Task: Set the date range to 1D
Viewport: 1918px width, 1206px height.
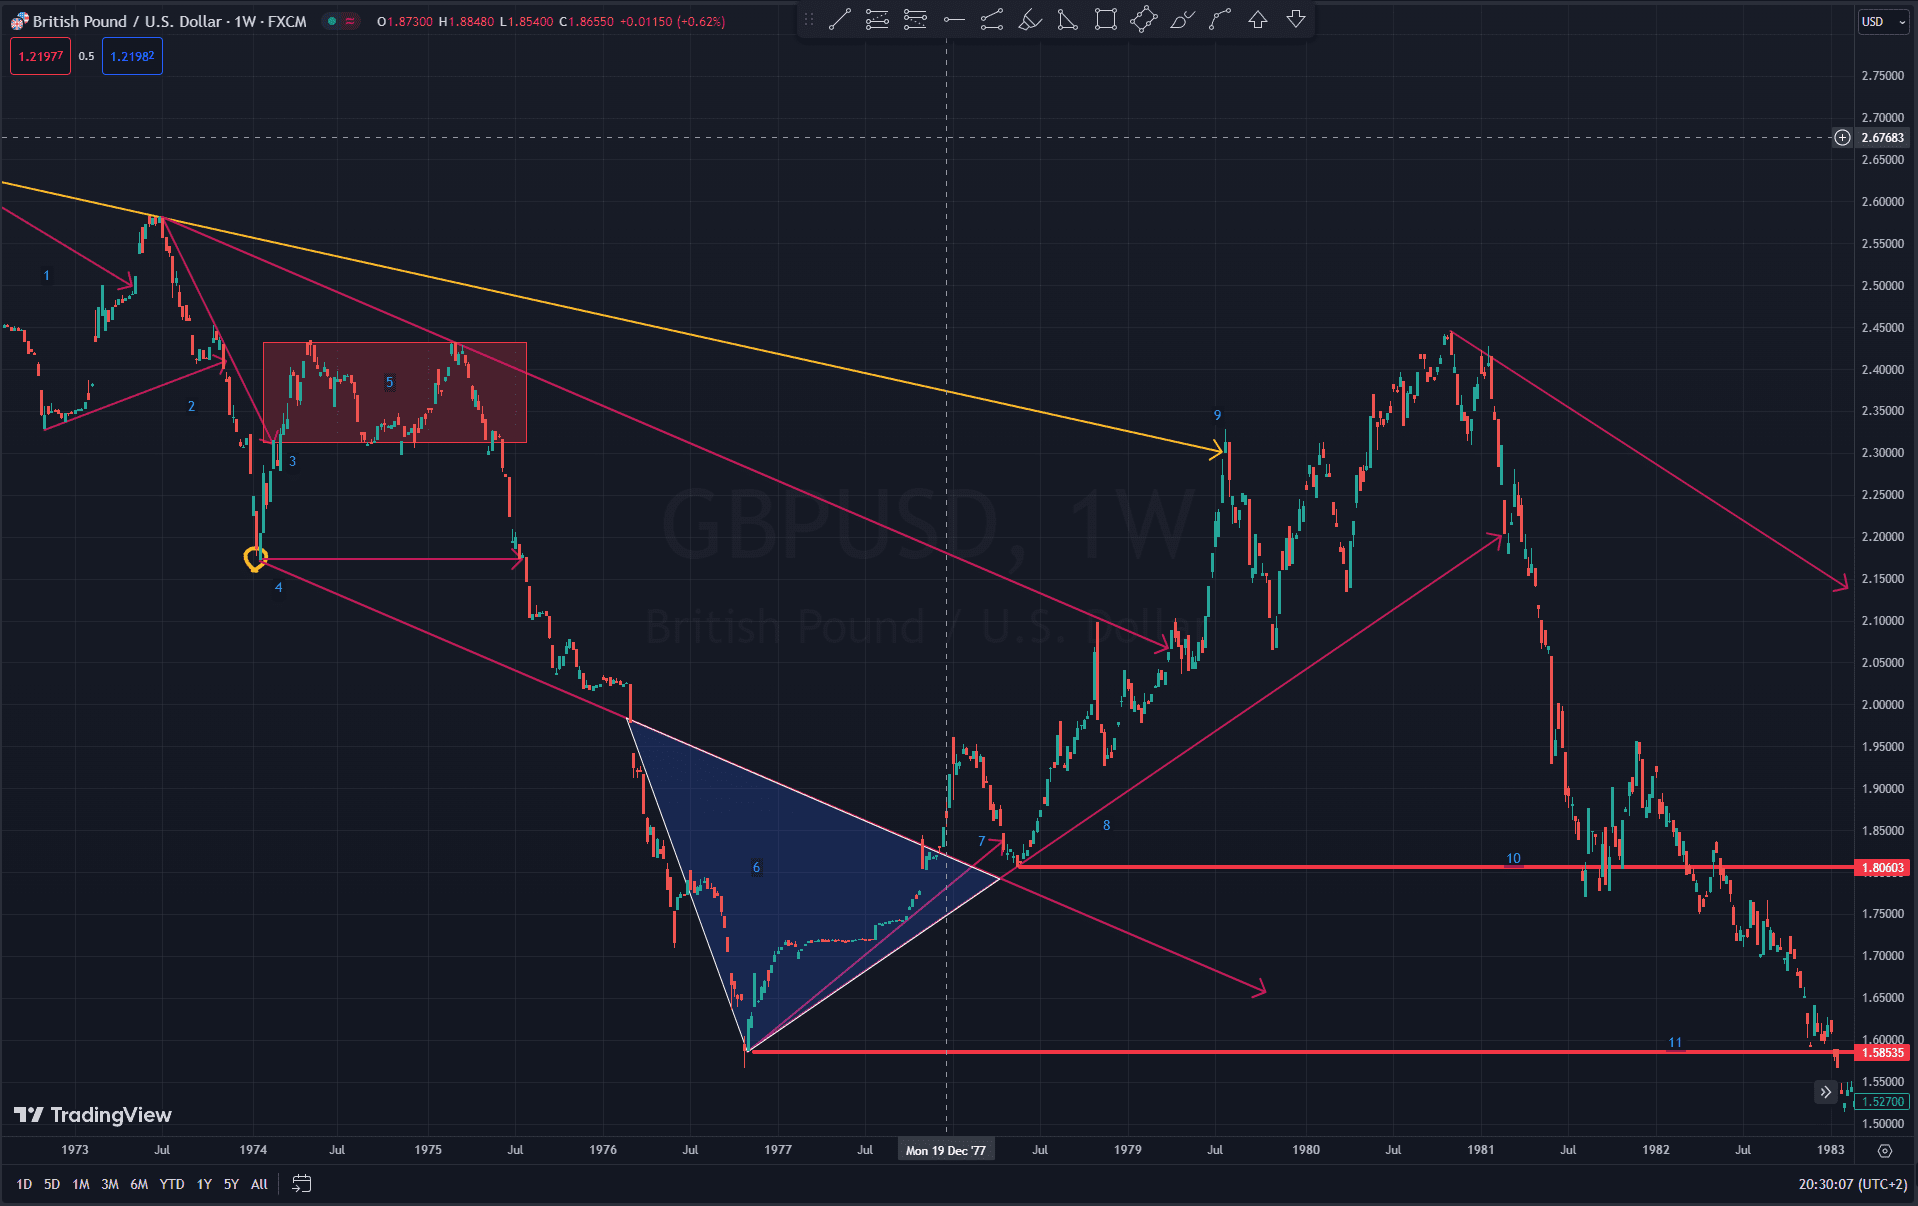Action: (24, 1184)
